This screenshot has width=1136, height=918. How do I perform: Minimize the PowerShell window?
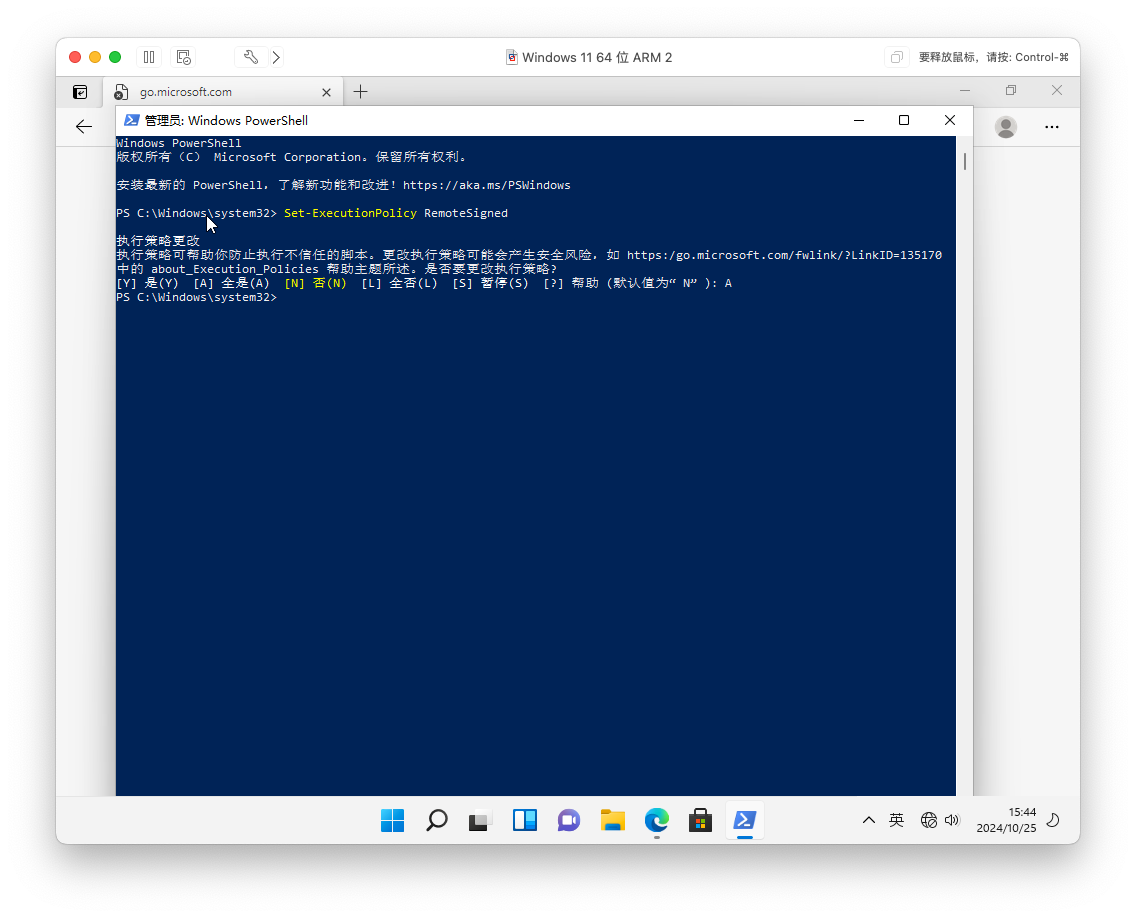pos(859,120)
